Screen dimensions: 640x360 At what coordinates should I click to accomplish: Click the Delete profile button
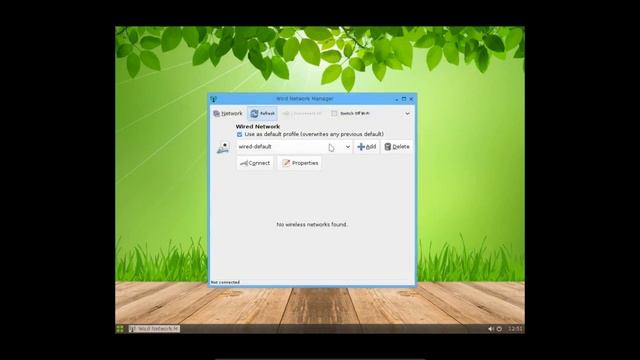[x=397, y=147]
